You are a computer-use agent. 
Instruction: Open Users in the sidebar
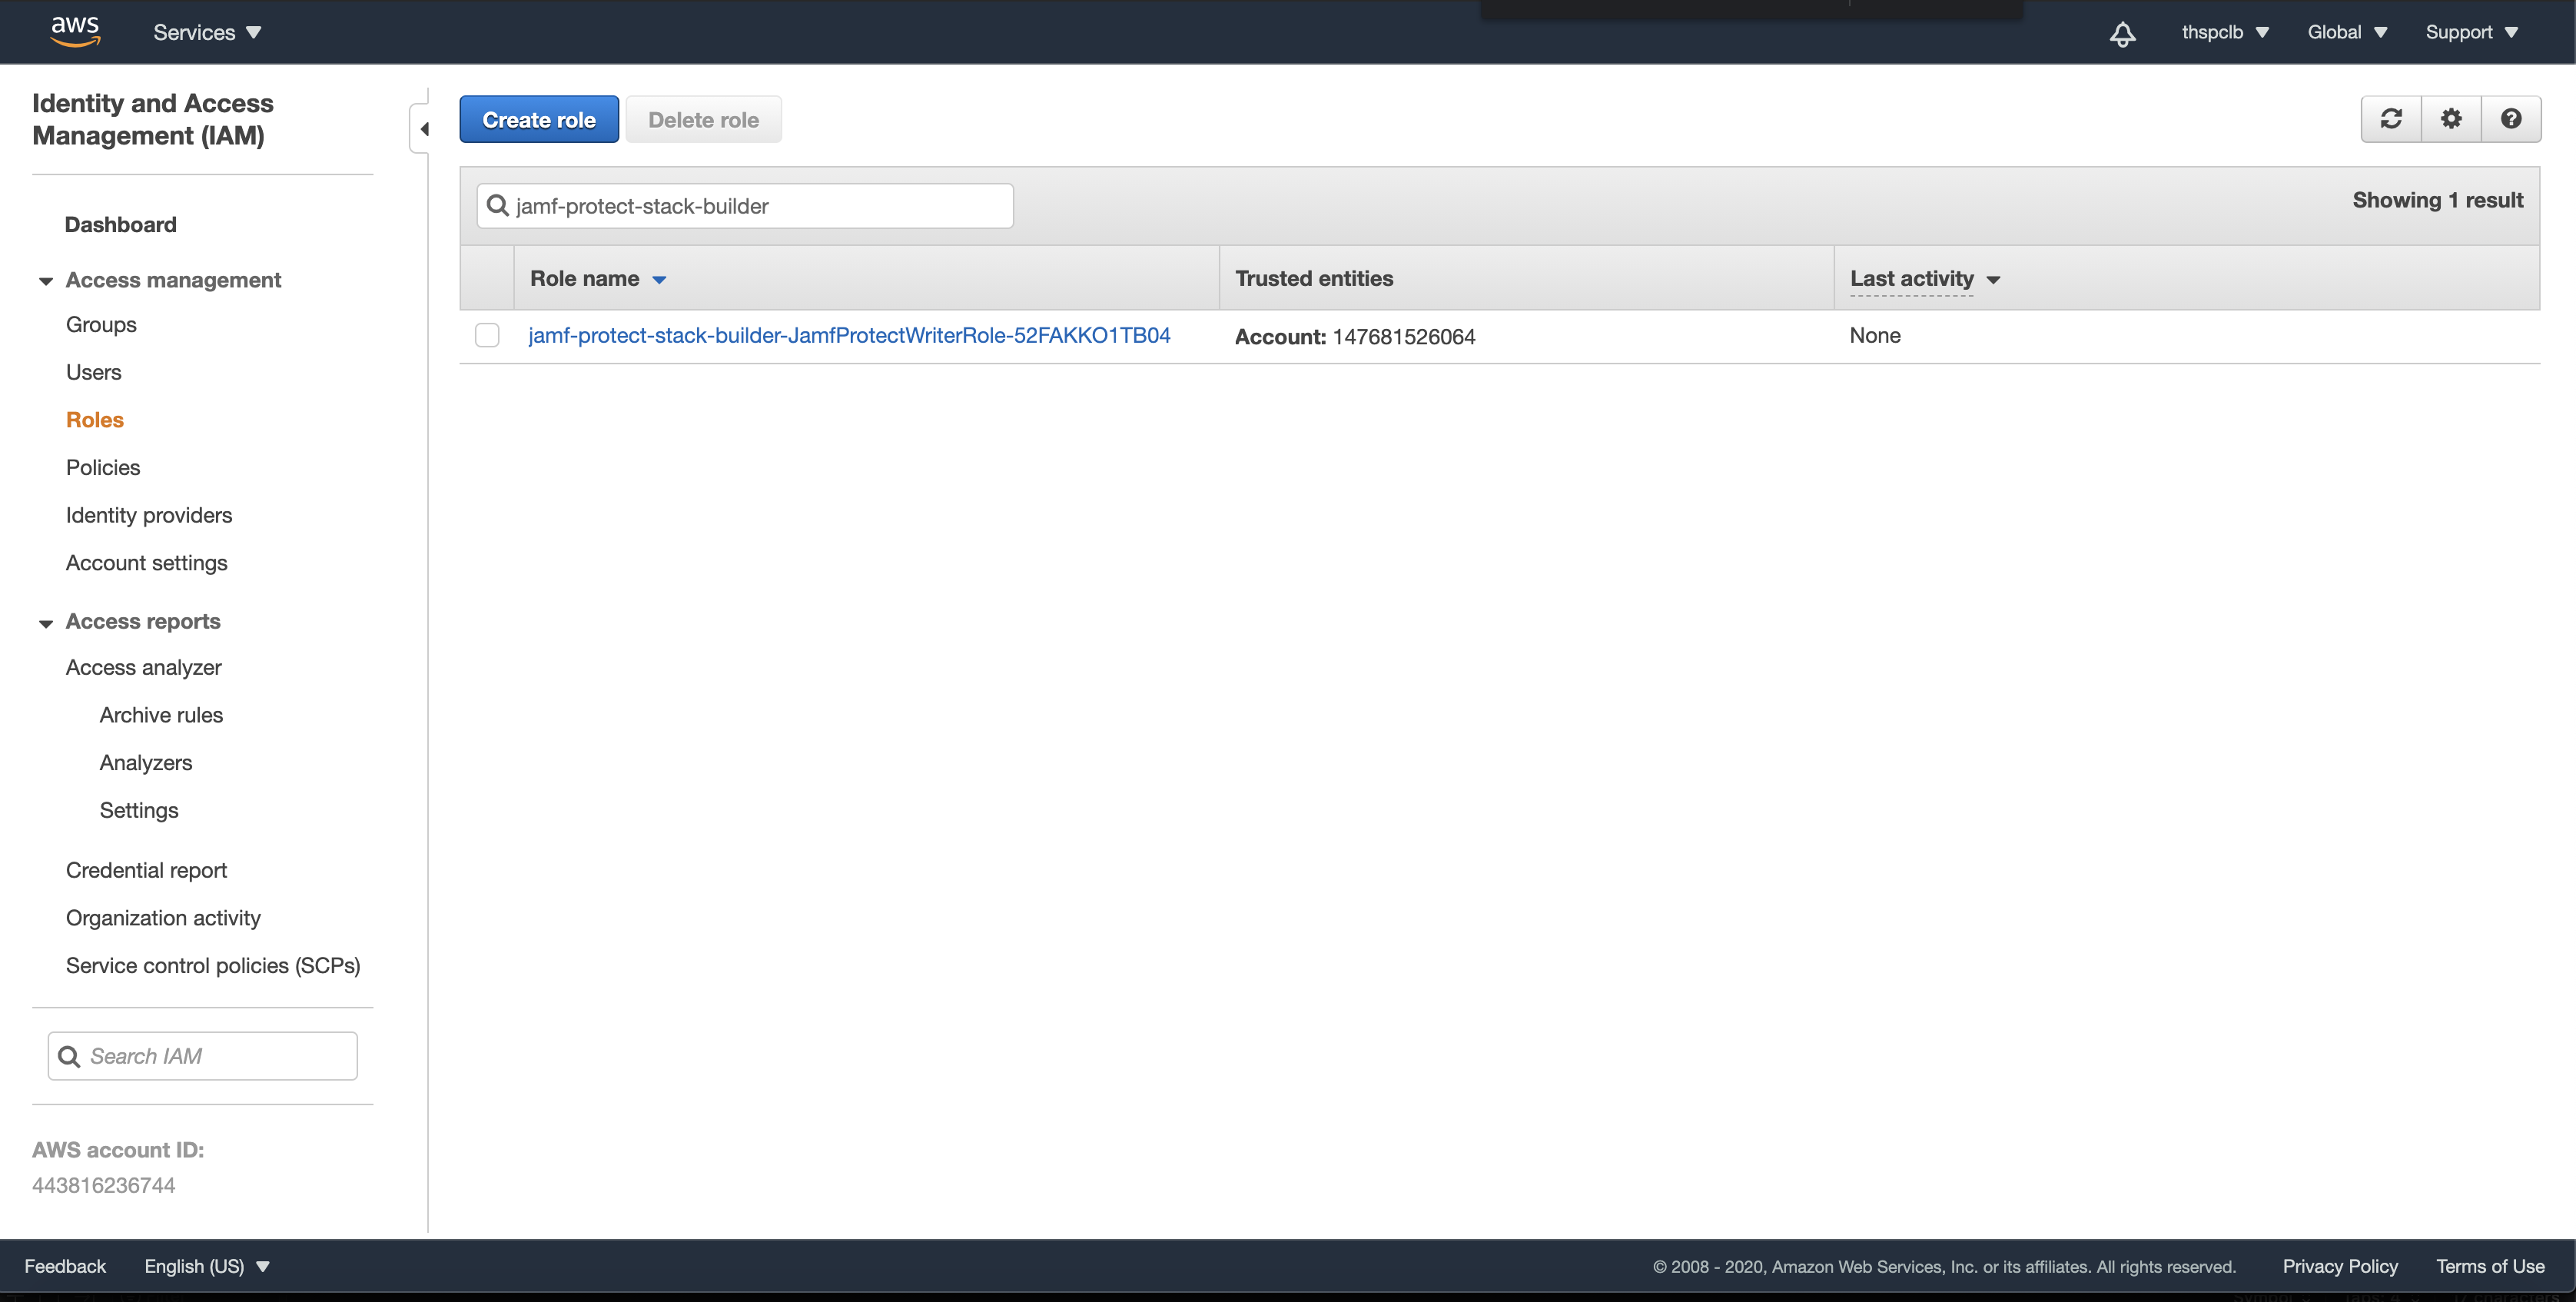point(93,372)
